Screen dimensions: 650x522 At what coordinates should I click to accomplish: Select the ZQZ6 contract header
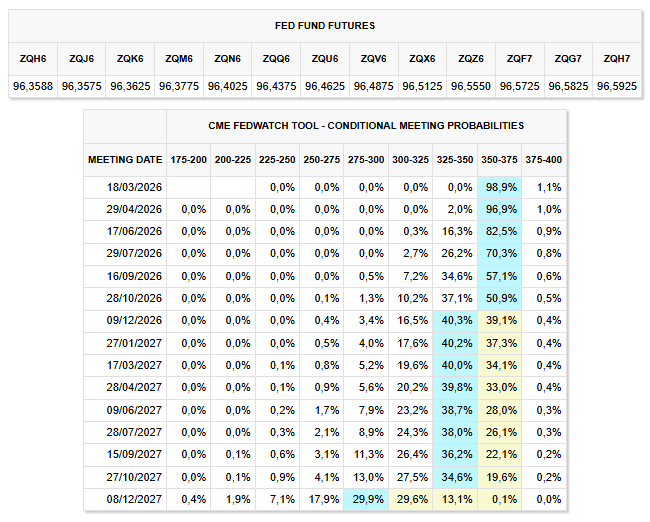[x=471, y=59]
